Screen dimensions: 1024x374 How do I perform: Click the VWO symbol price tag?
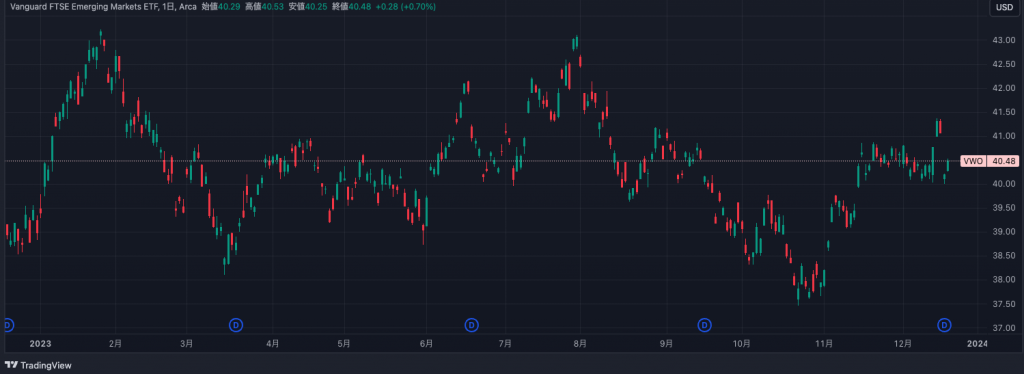pyautogui.click(x=973, y=161)
